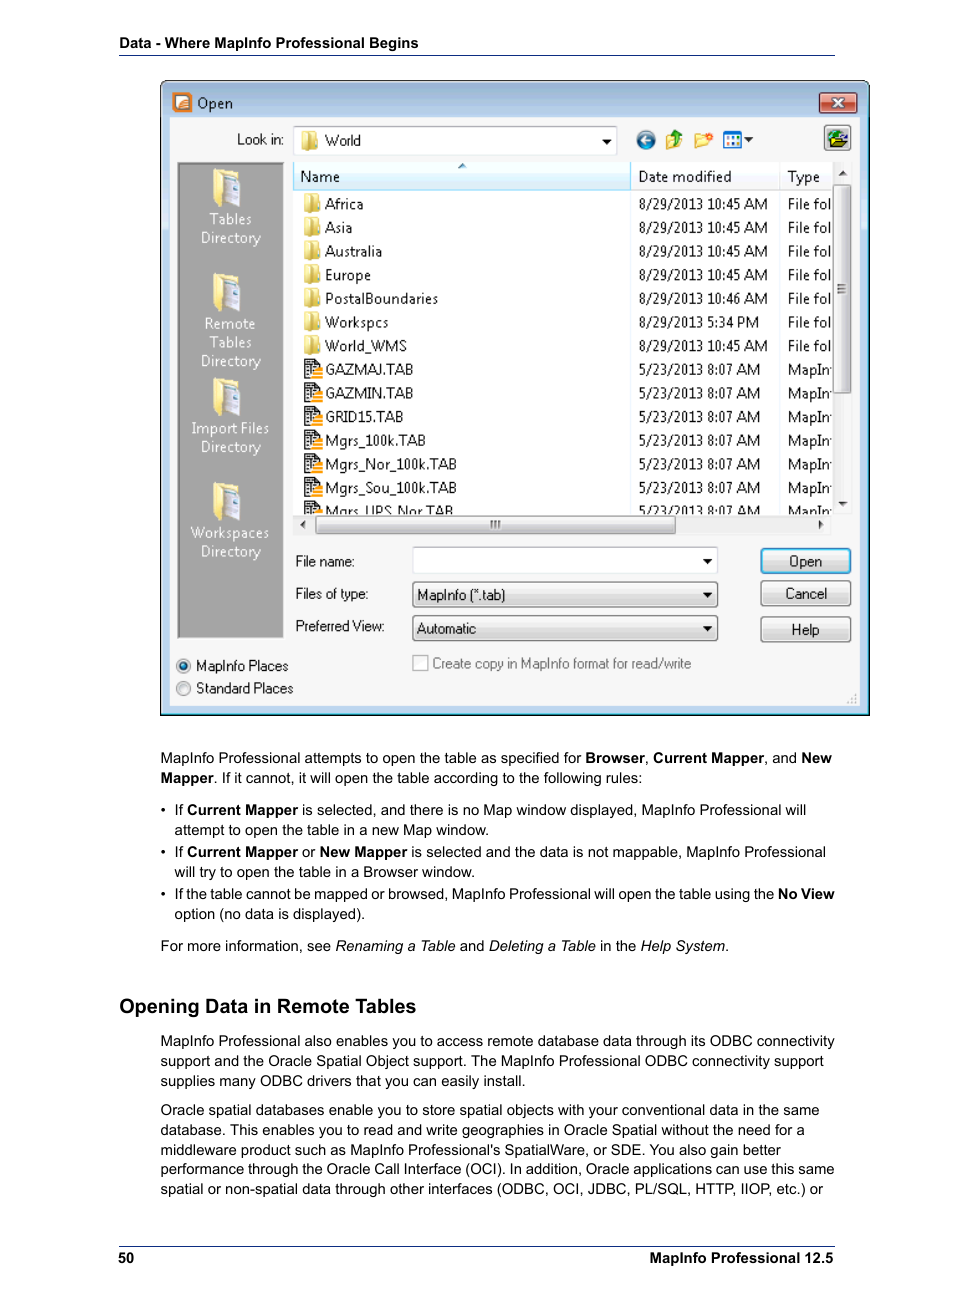Select the Africa folder icon
Image resolution: width=954 pixels, height=1312 pixels.
point(312,203)
